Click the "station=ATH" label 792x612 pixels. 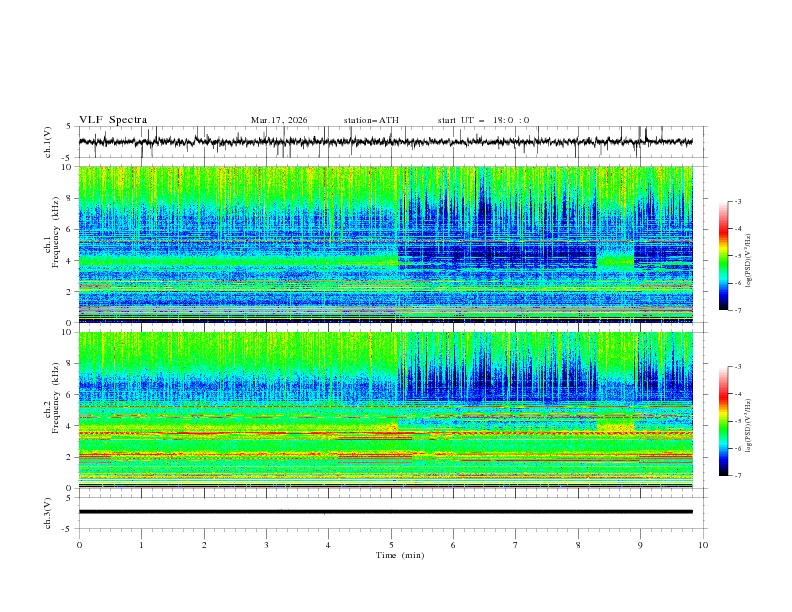coord(371,120)
